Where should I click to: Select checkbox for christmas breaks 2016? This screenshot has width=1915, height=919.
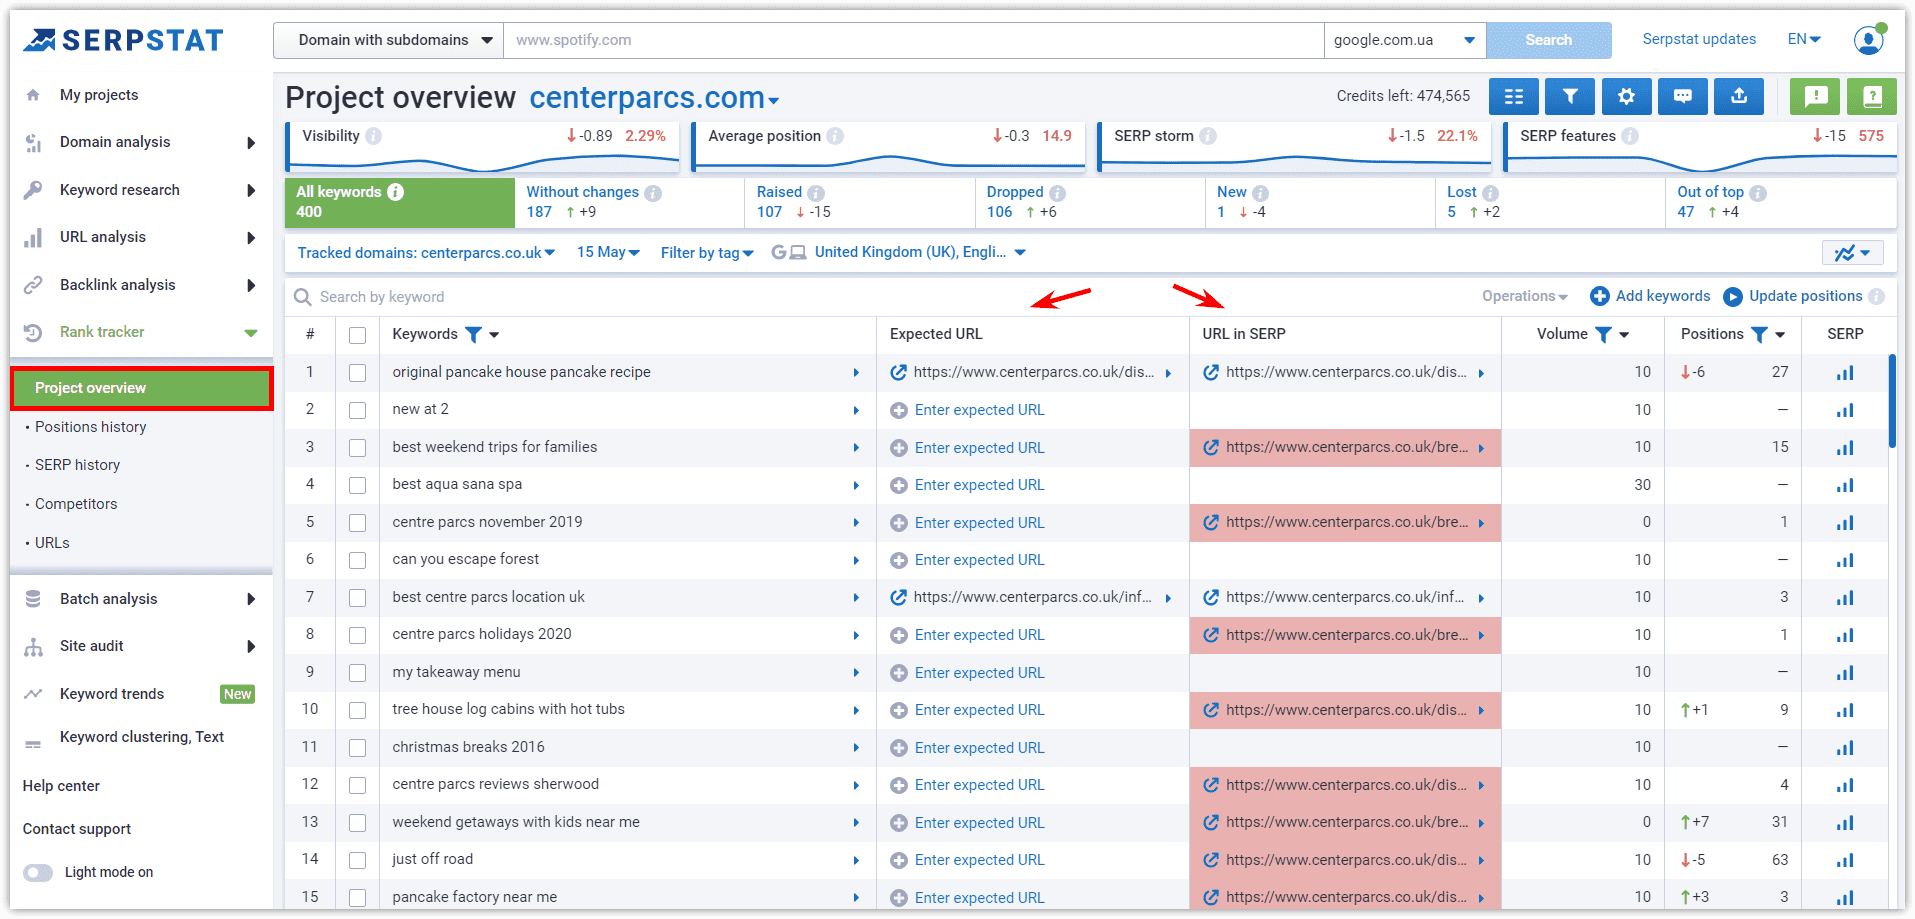point(357,748)
